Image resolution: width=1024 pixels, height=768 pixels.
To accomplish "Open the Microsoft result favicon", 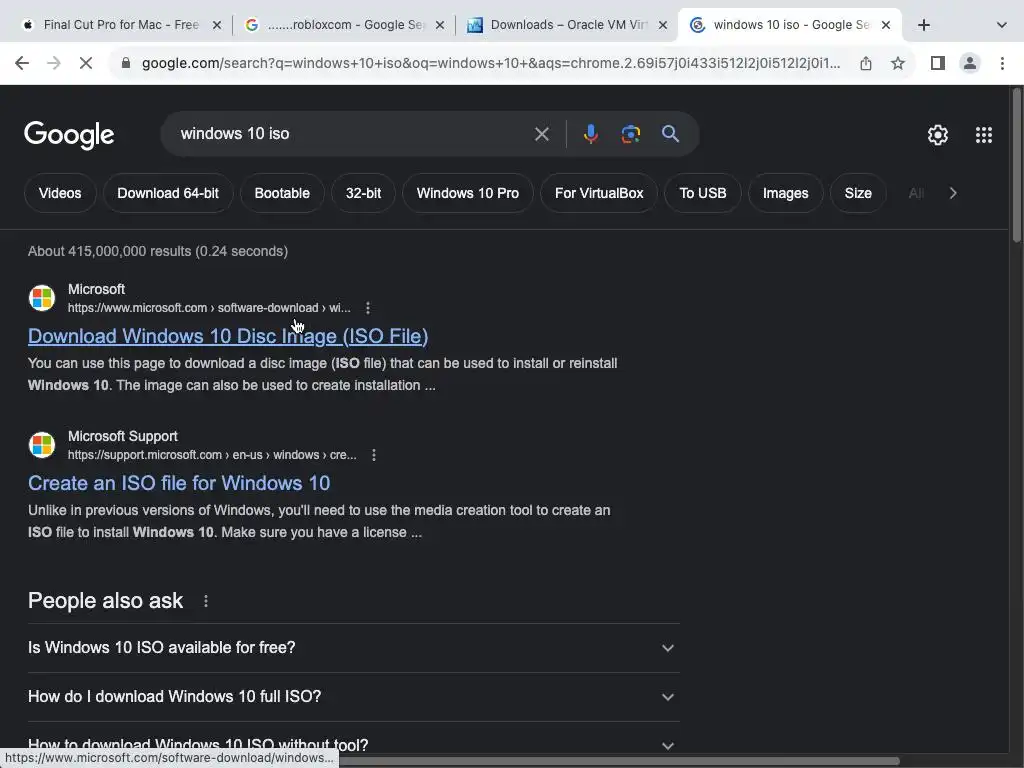I will [42, 298].
